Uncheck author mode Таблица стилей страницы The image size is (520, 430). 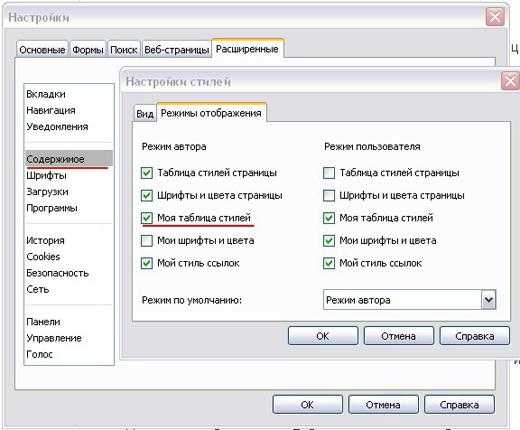(147, 173)
